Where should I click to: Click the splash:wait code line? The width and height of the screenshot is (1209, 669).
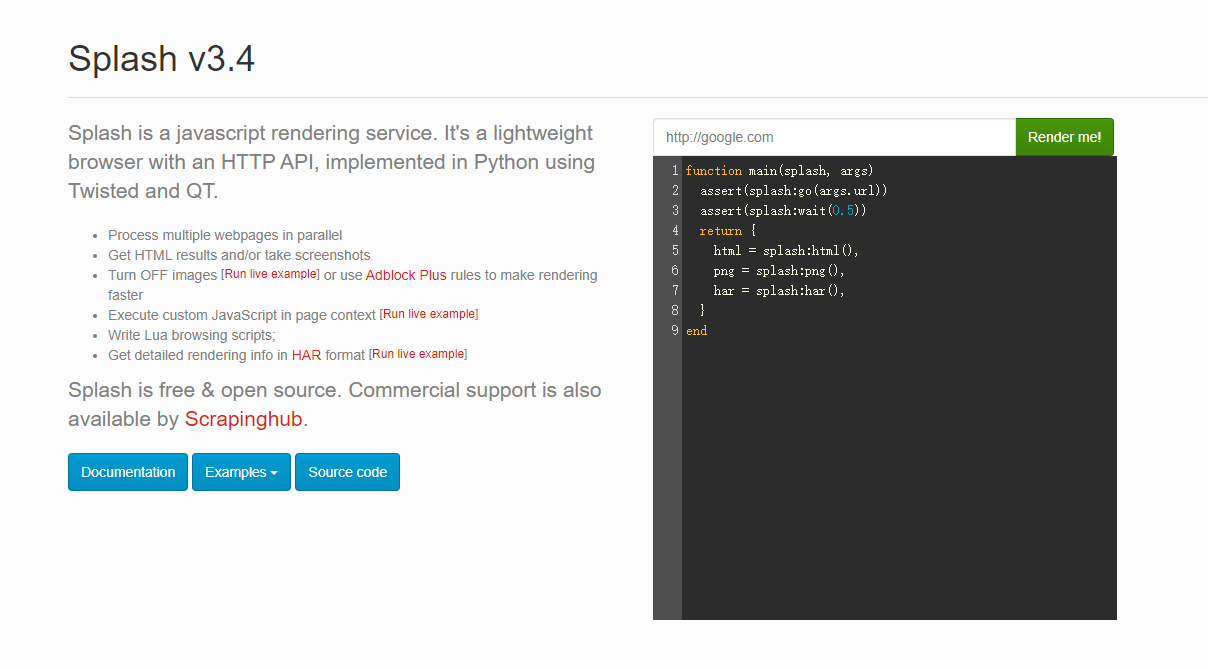coord(783,211)
